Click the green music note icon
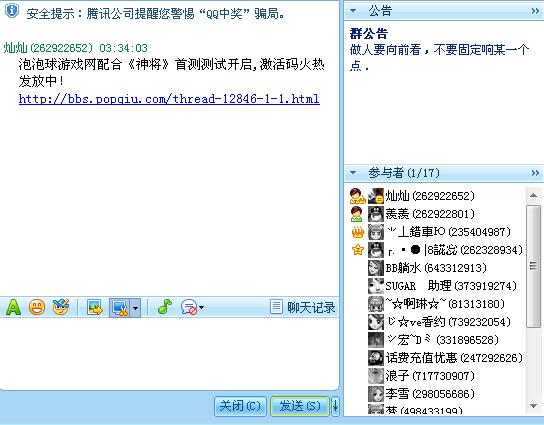The height and width of the screenshot is (425, 544). click(164, 307)
